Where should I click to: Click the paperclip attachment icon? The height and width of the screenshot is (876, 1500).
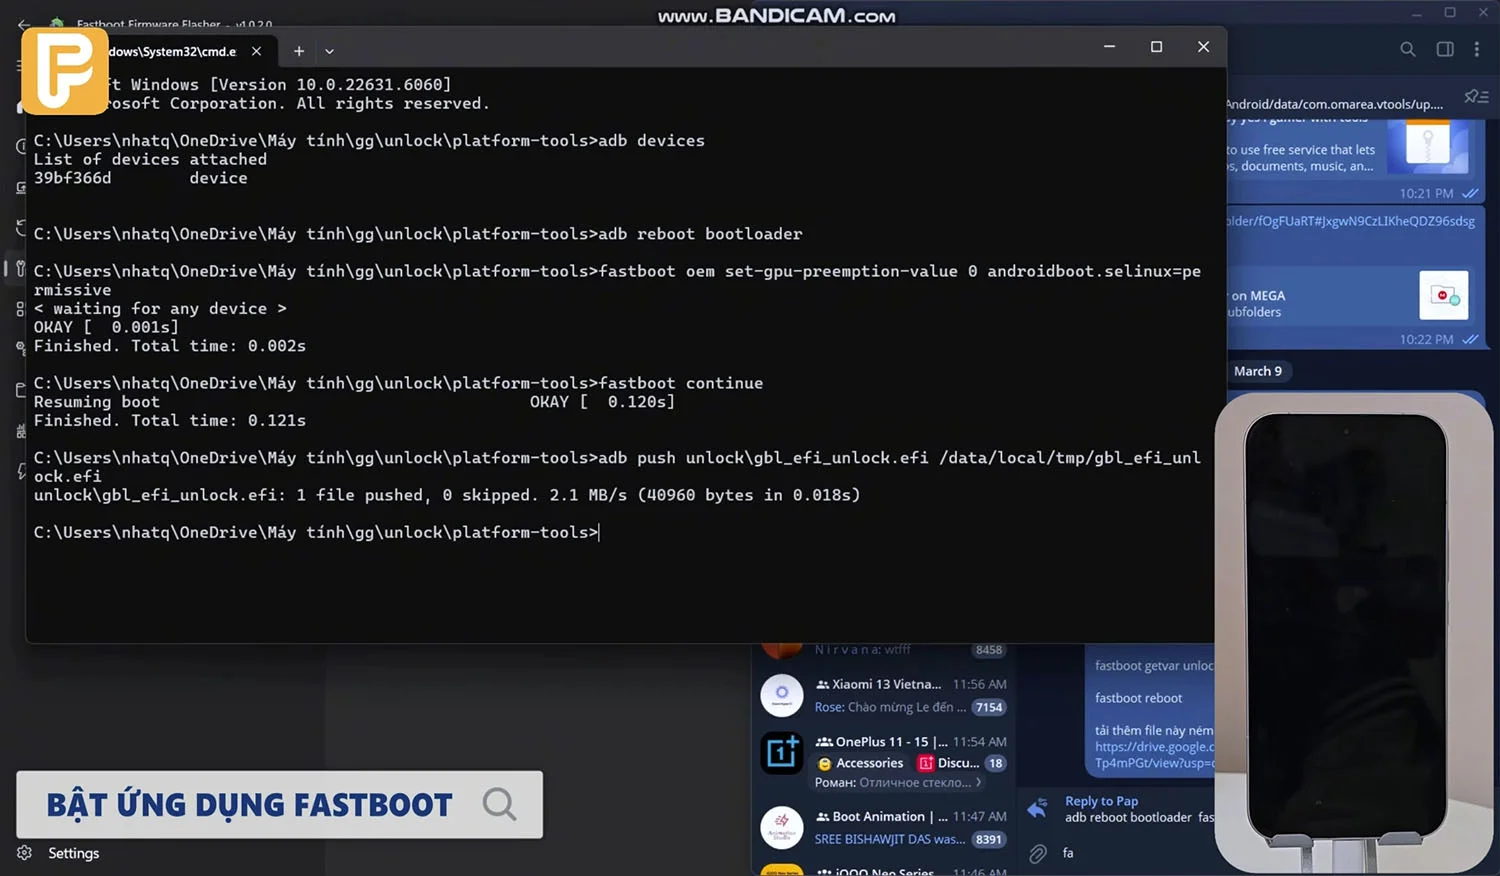point(1037,852)
